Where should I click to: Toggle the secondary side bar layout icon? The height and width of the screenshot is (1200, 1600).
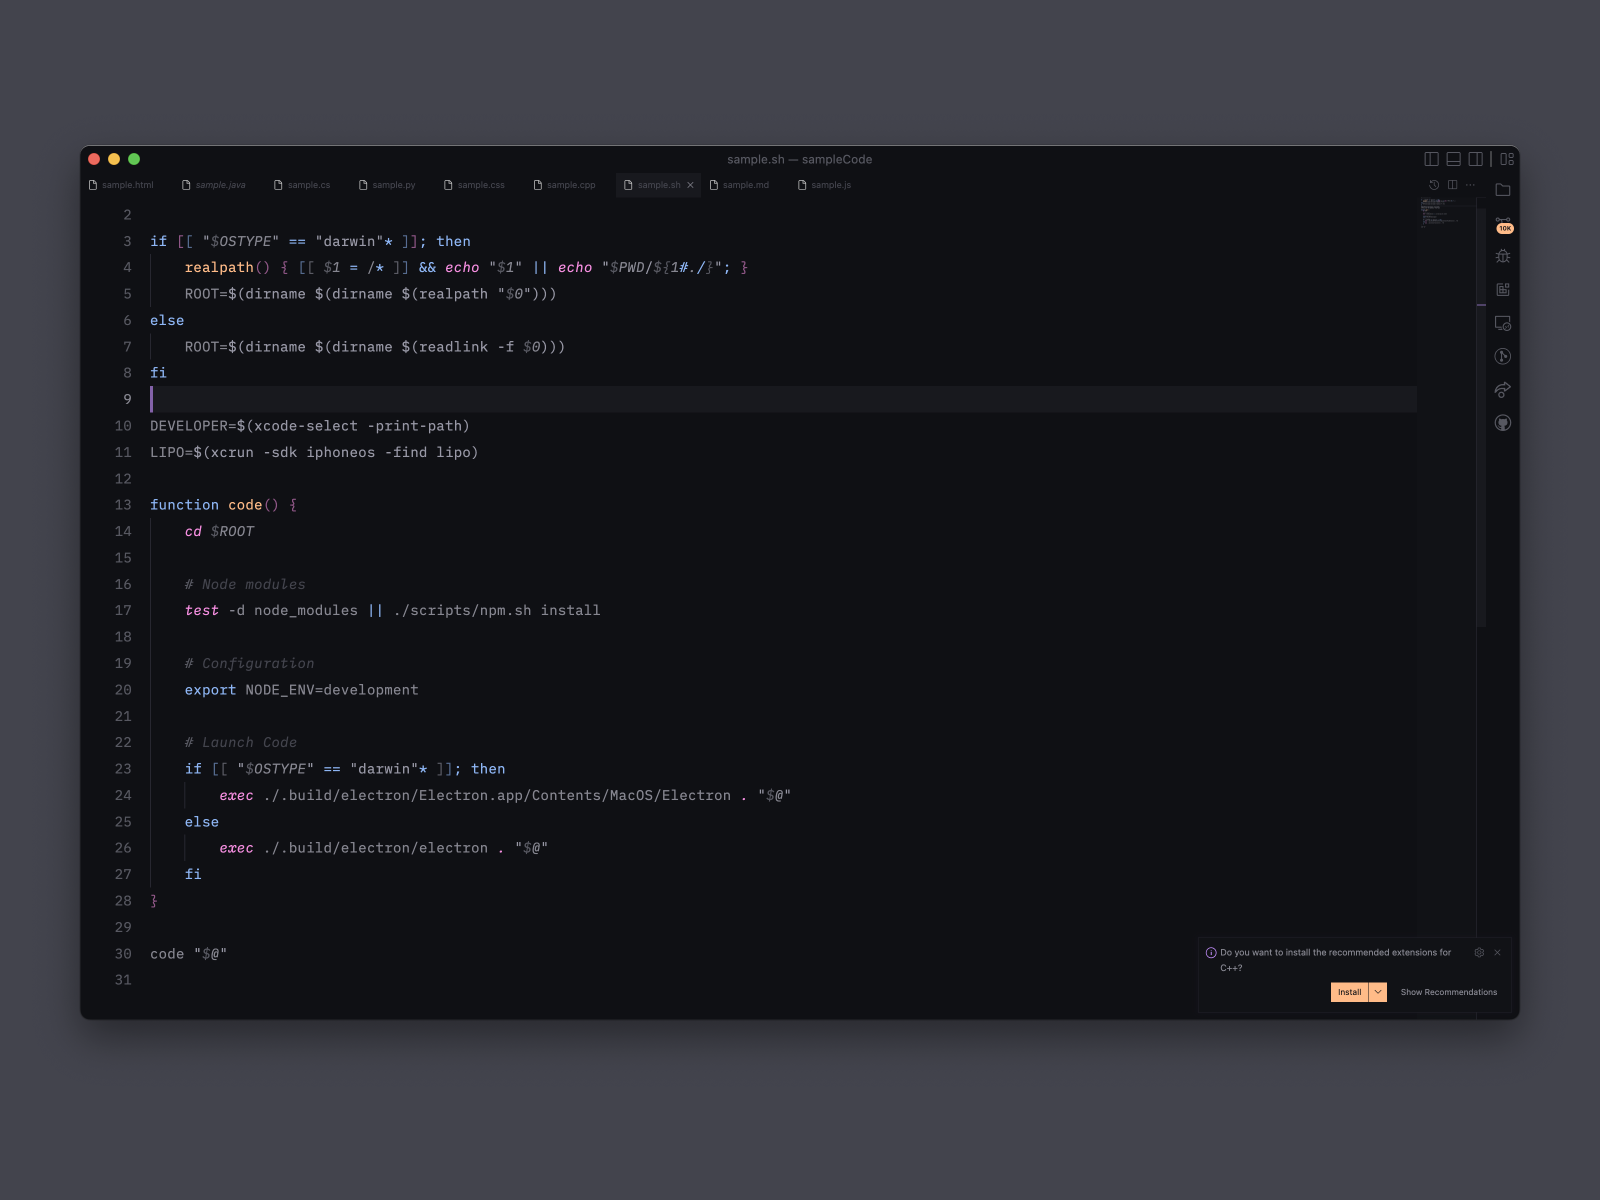pyautogui.click(x=1475, y=159)
